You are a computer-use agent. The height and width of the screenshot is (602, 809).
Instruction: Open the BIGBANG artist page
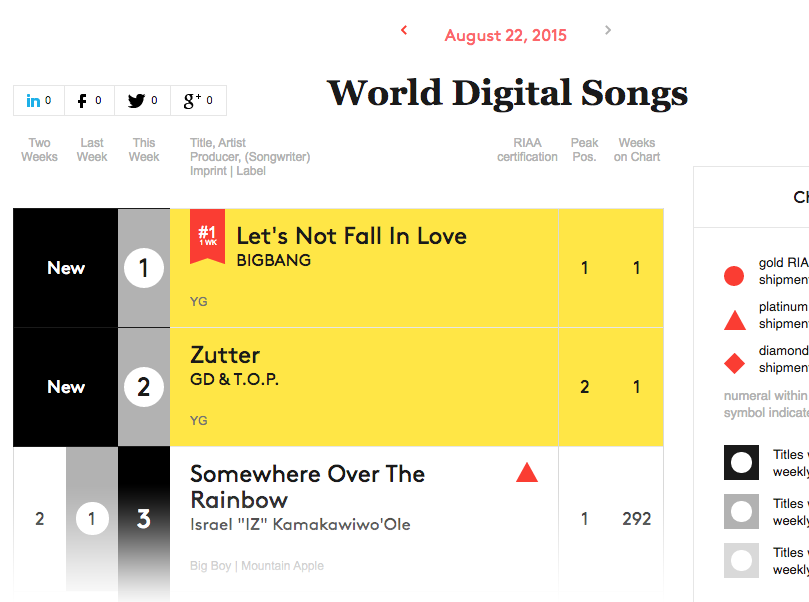273,261
